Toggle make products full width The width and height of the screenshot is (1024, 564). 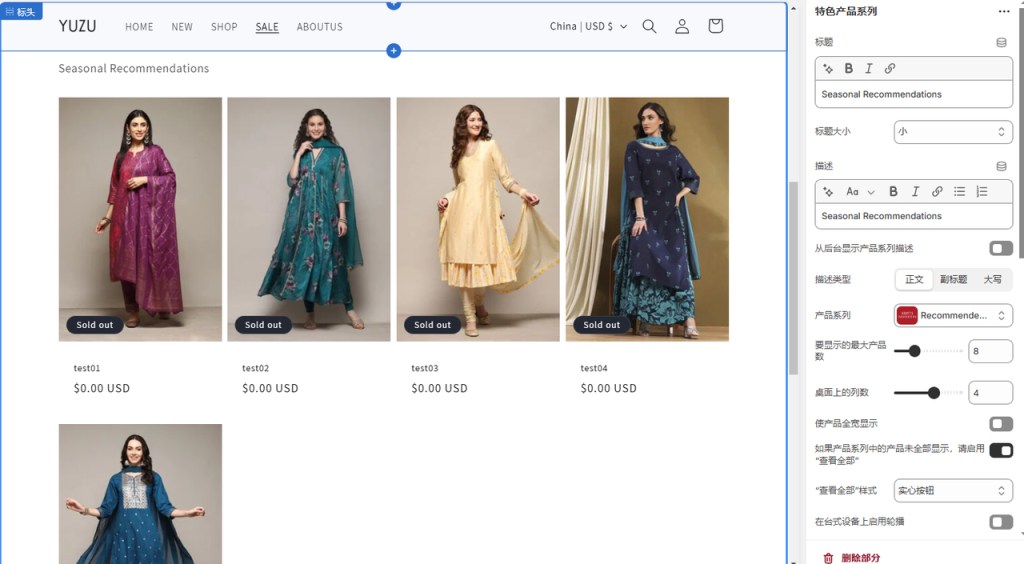[x=1000, y=424]
